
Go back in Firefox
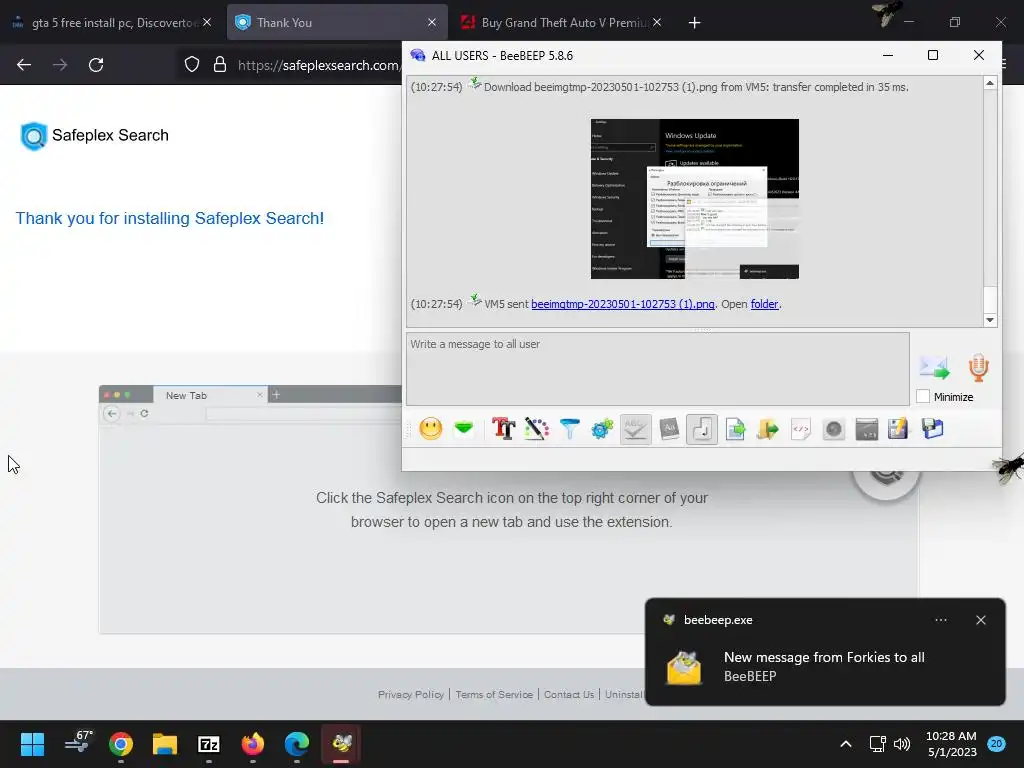coord(24,65)
